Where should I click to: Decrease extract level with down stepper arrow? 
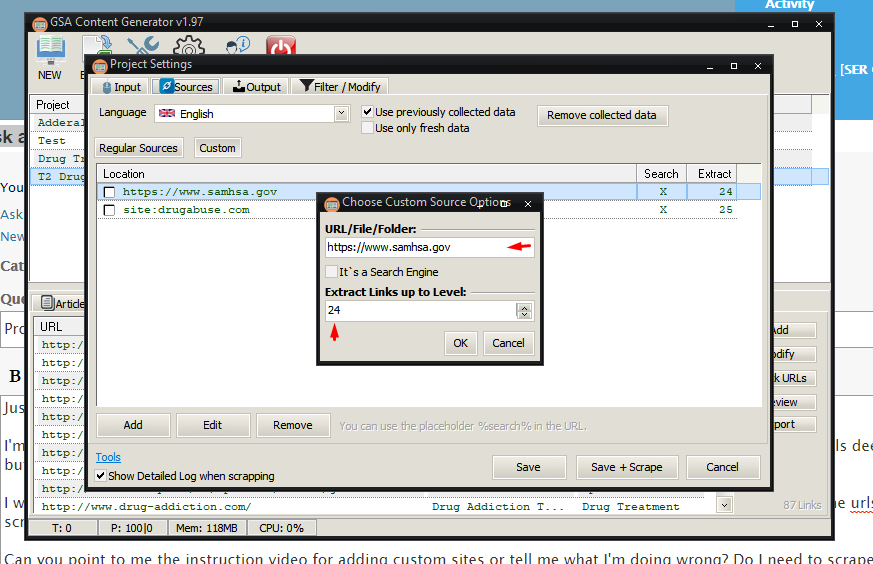tap(524, 315)
